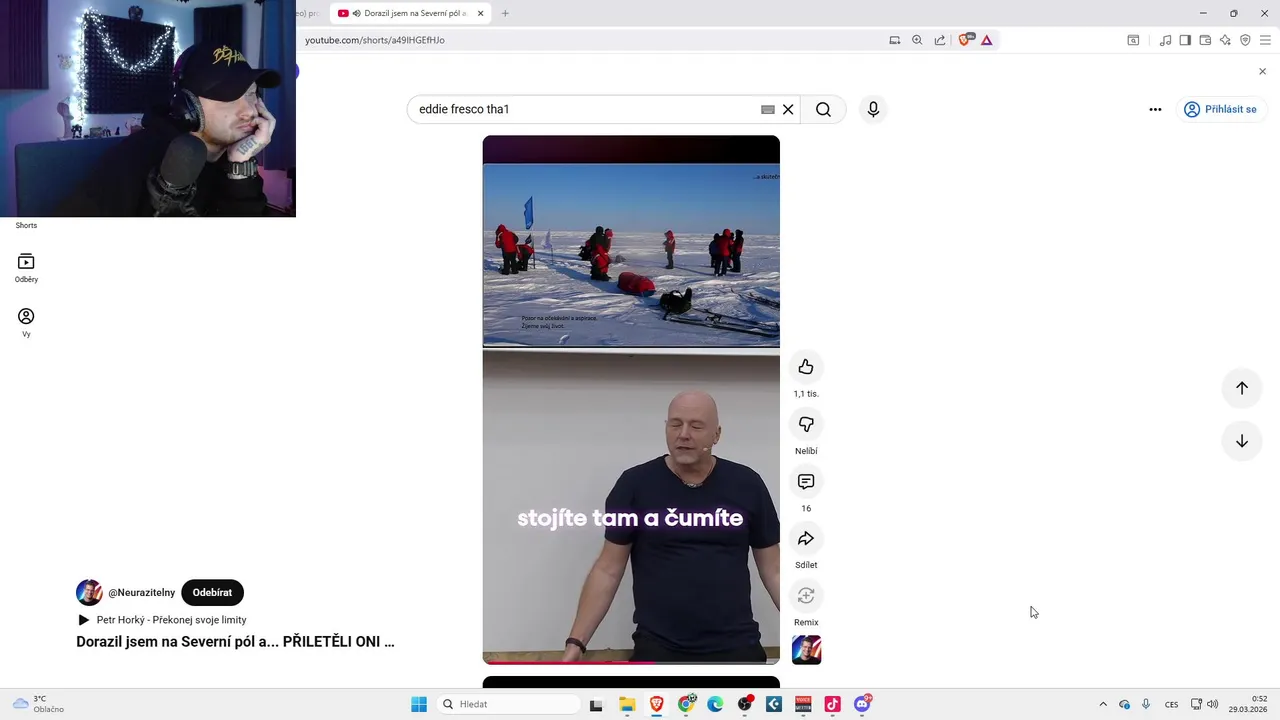The image size is (1280, 720).
Task: Open the tray microphone indicator
Action: coord(1146,704)
